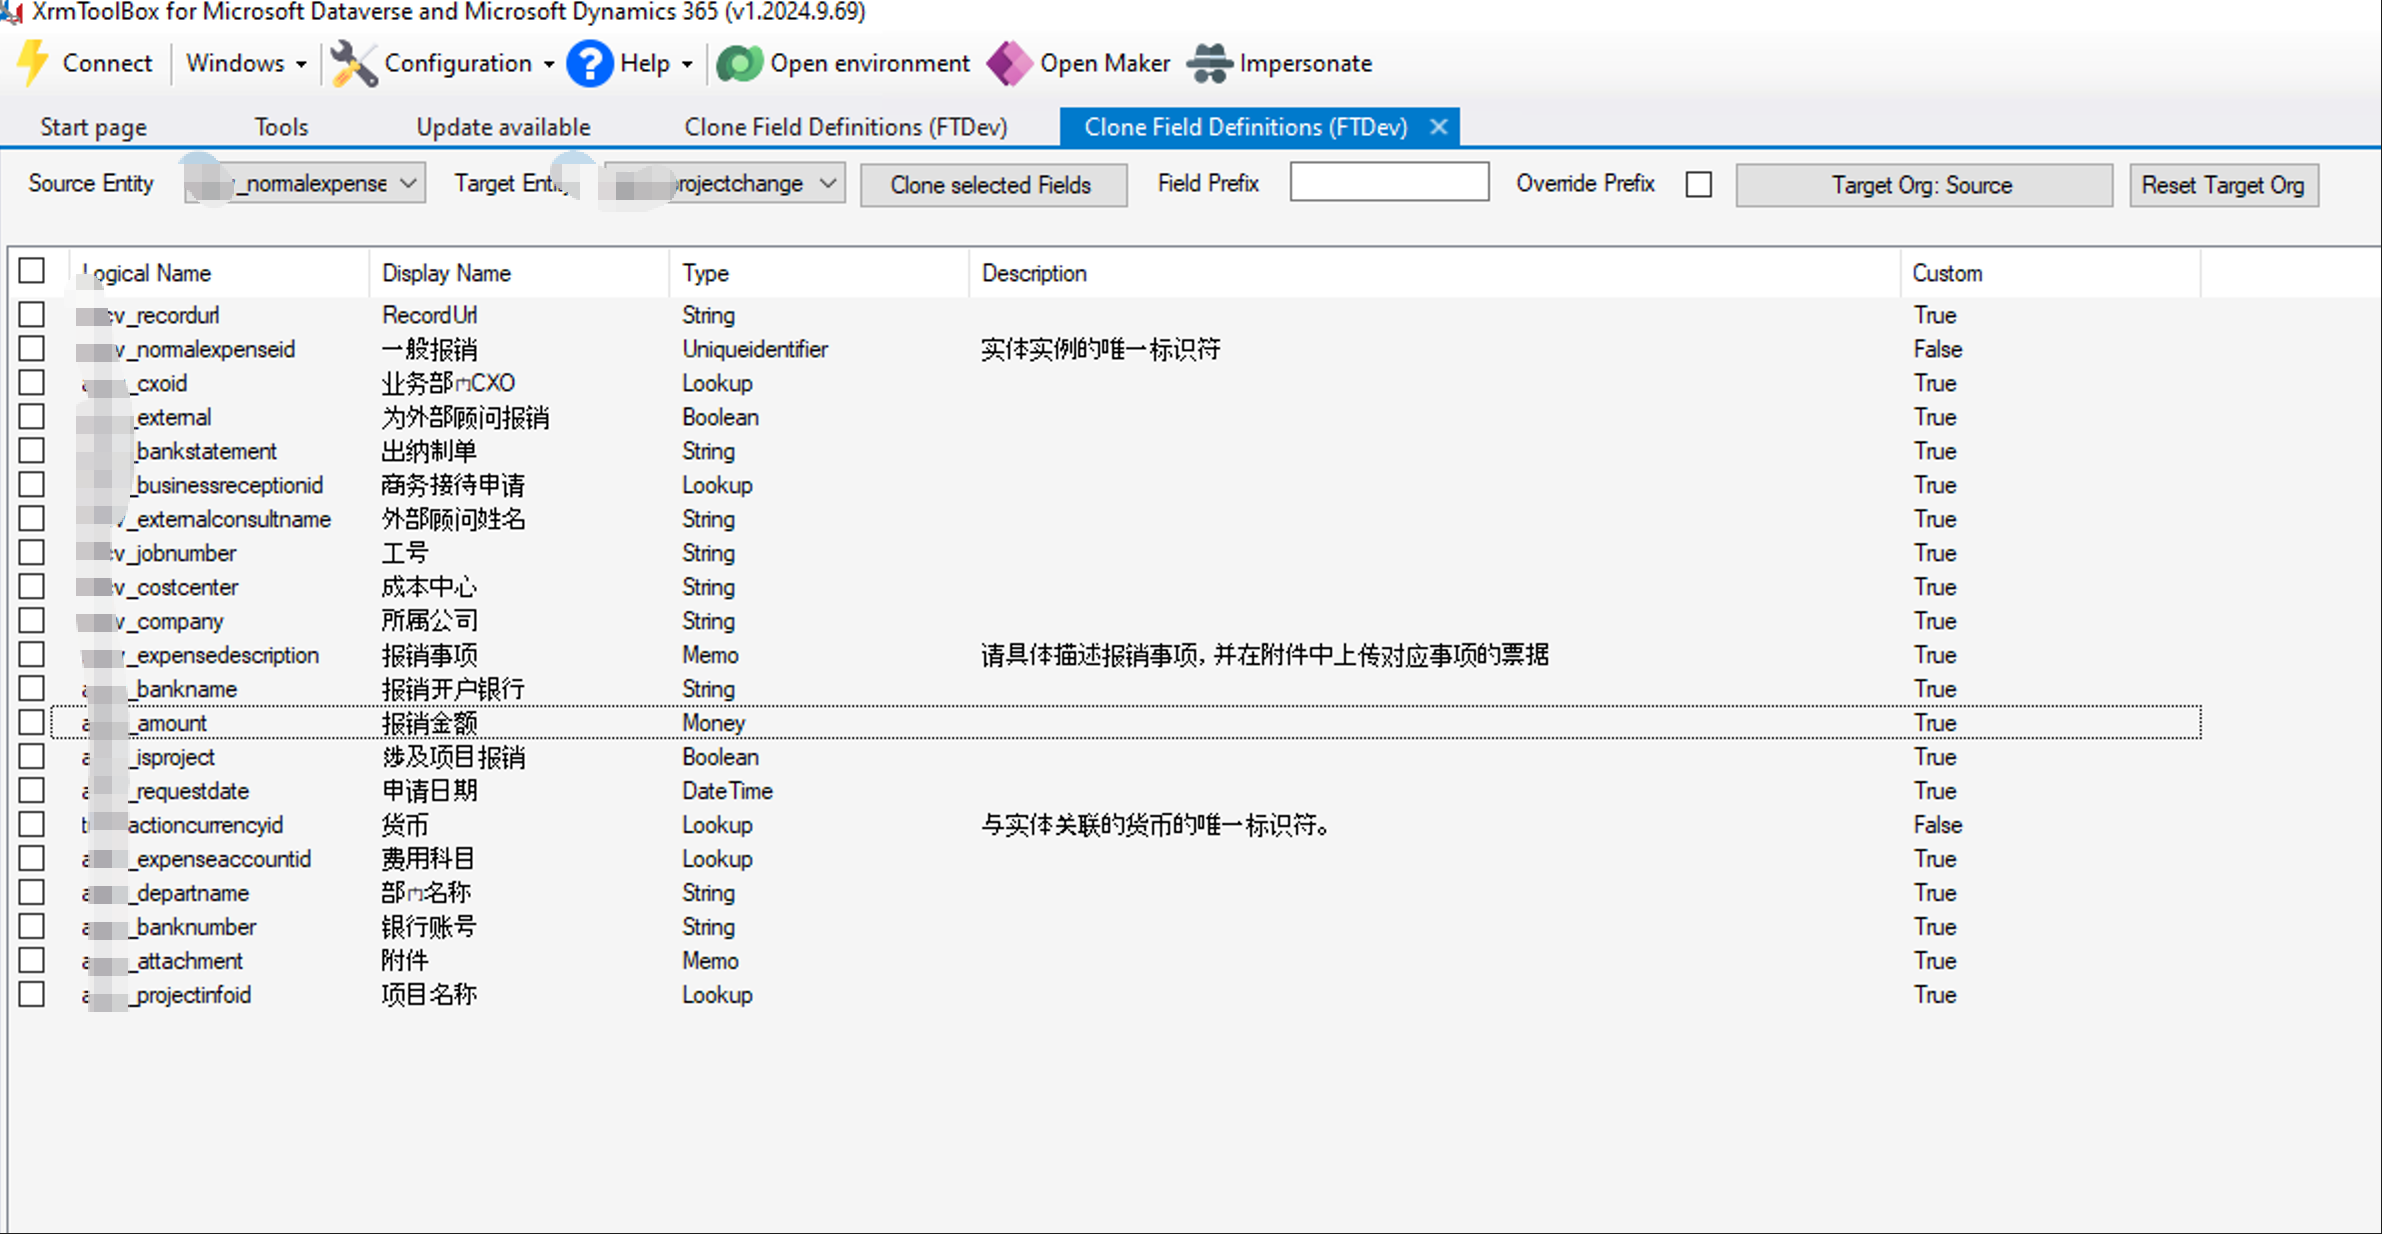Click the Connect toolbar label
Image resolution: width=2382 pixels, height=1234 pixels.
[x=107, y=63]
